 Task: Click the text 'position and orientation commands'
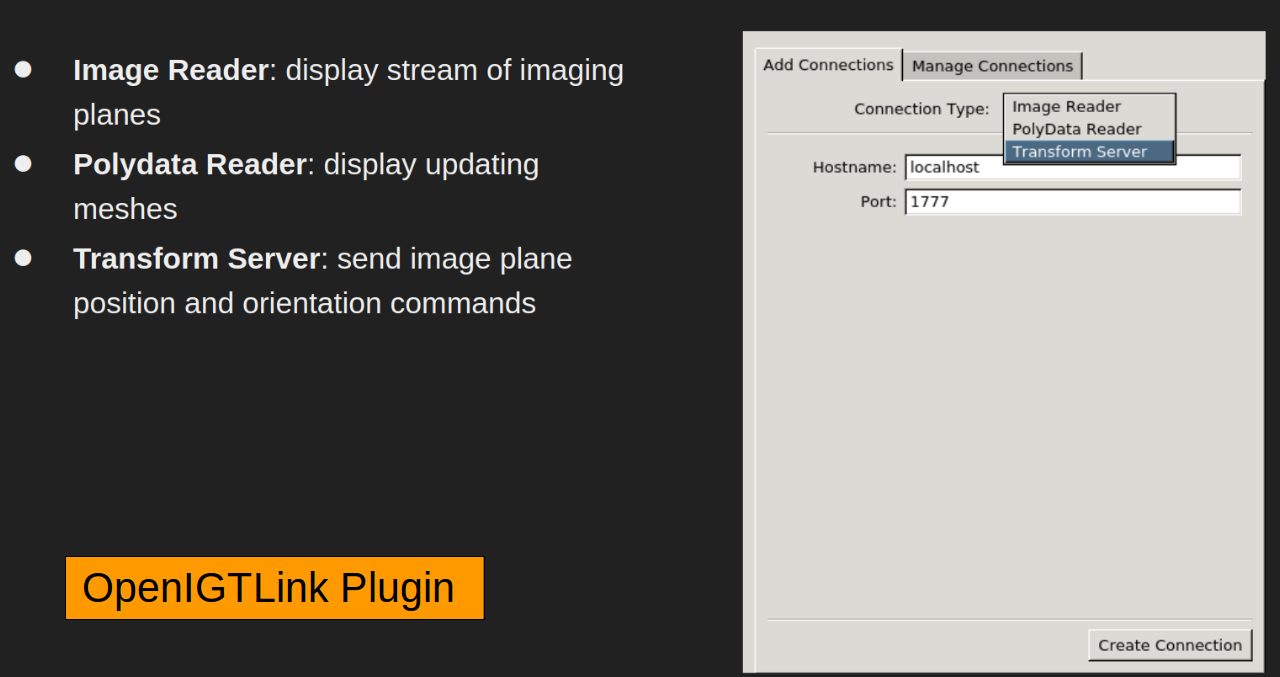304,303
